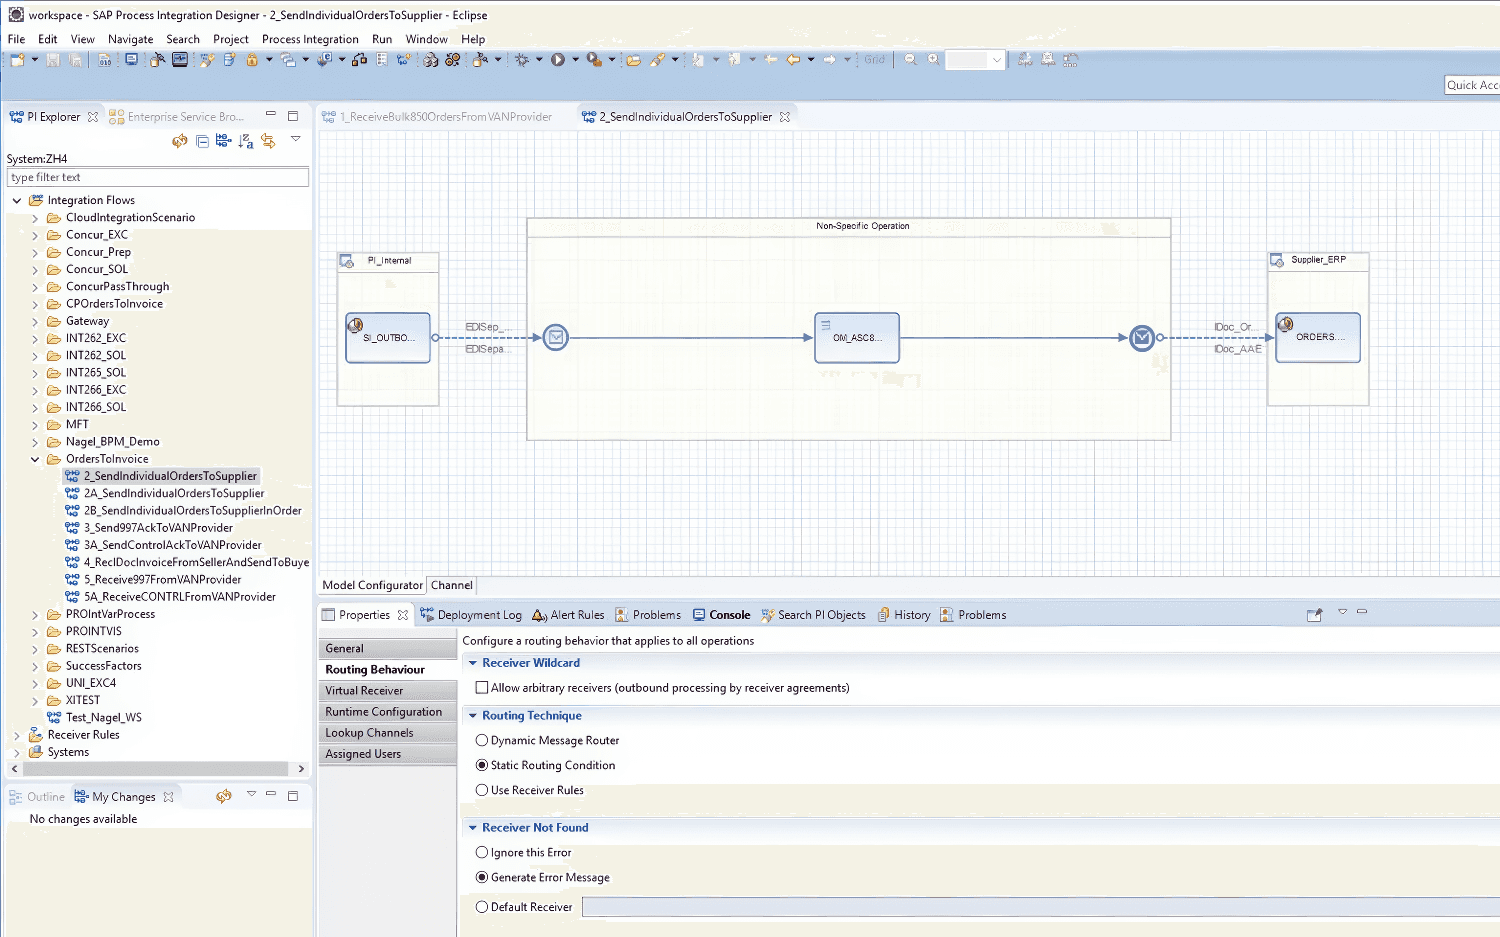This screenshot has width=1500, height=937.
Task: Click the zoom out magnifier icon
Action: point(911,60)
